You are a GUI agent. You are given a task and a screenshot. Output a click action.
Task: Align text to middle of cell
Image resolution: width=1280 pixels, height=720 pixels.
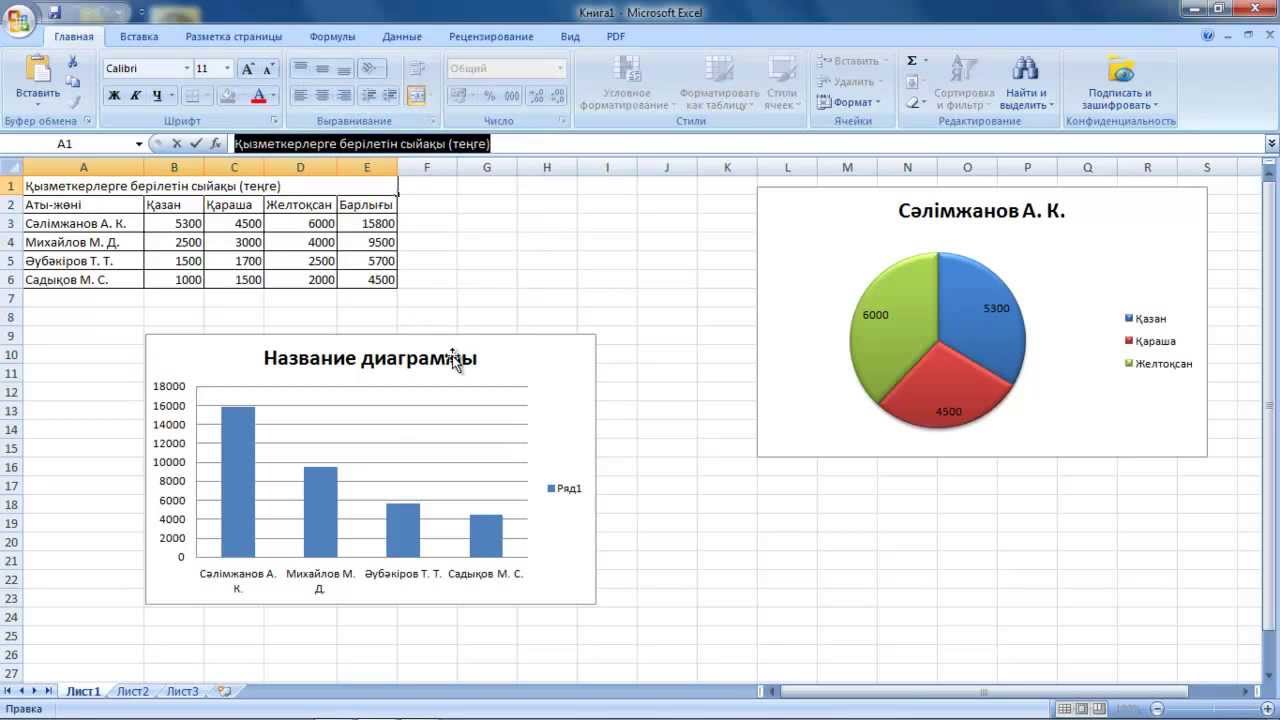point(322,69)
